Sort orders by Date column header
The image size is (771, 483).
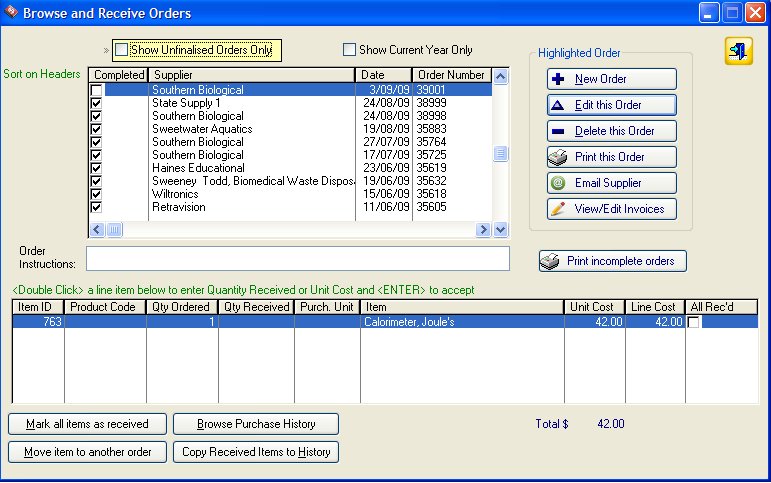pos(383,75)
